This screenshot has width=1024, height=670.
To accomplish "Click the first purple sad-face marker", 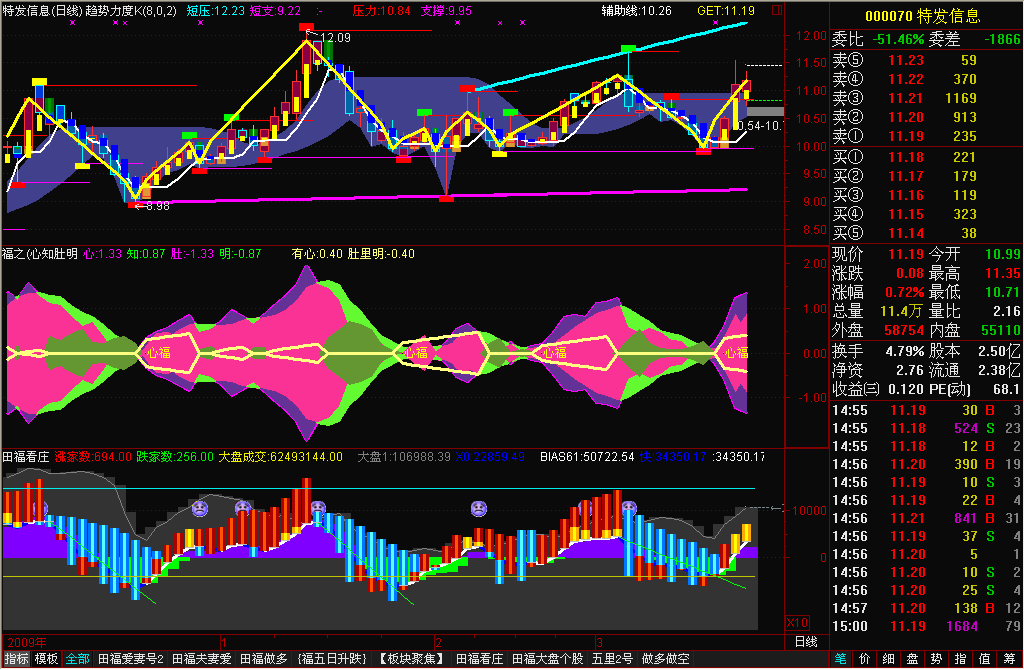I will pyautogui.click(x=200, y=508).
